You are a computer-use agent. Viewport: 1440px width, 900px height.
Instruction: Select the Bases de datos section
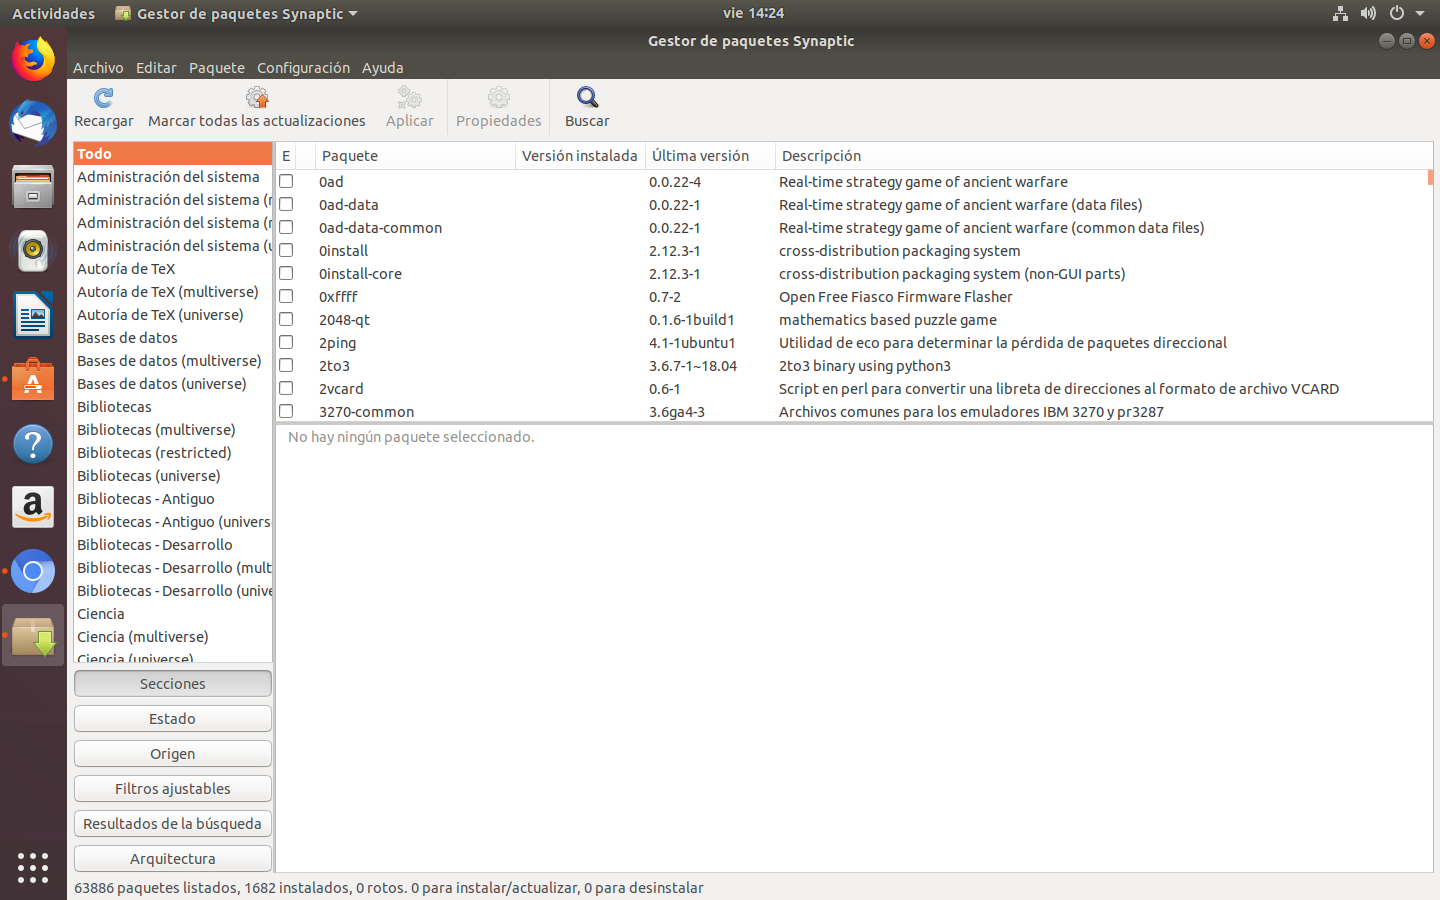coord(173,338)
